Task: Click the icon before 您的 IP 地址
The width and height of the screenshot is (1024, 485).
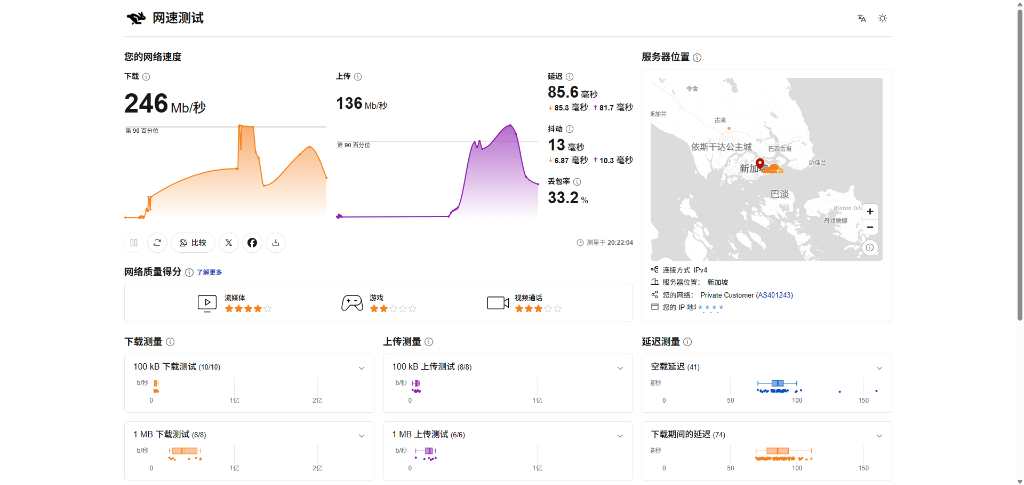Action: [x=654, y=307]
